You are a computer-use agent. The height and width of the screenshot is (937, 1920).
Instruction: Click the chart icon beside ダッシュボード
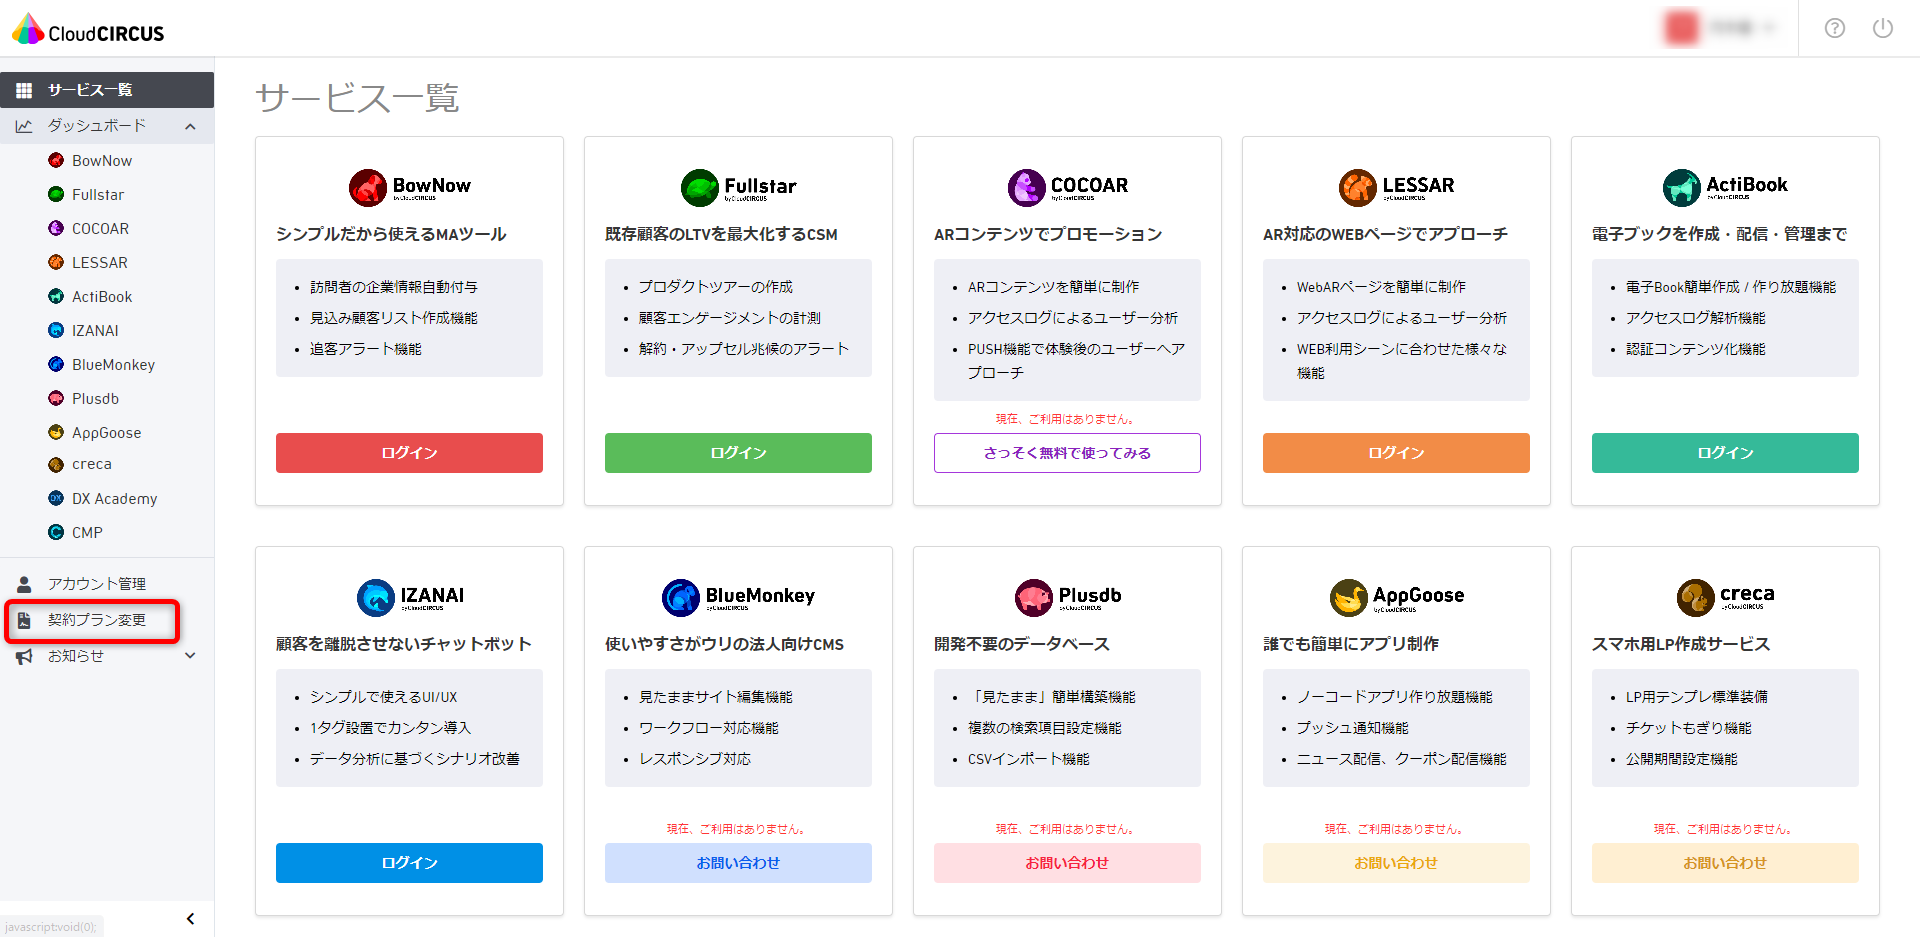[24, 126]
